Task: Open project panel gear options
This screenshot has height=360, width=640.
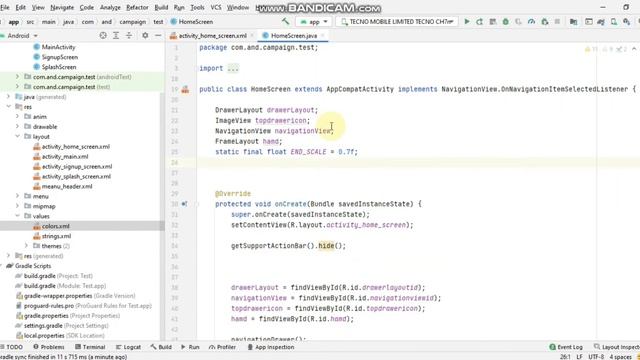Action: 145,36
